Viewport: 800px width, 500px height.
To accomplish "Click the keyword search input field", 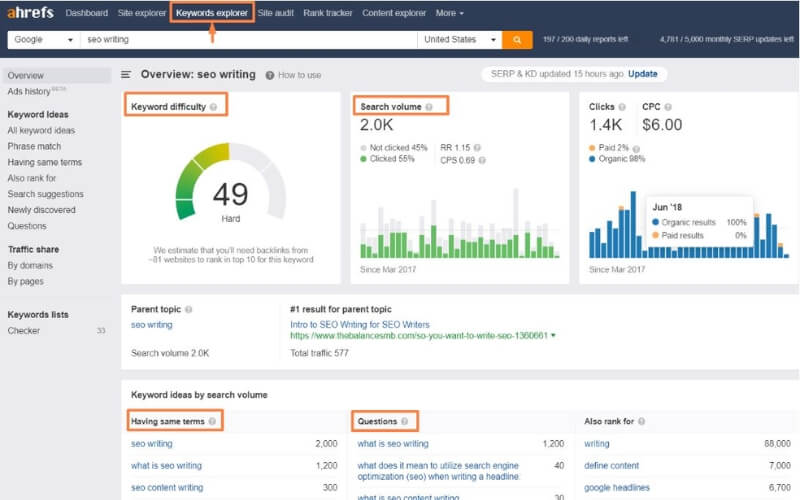I will (250, 40).
